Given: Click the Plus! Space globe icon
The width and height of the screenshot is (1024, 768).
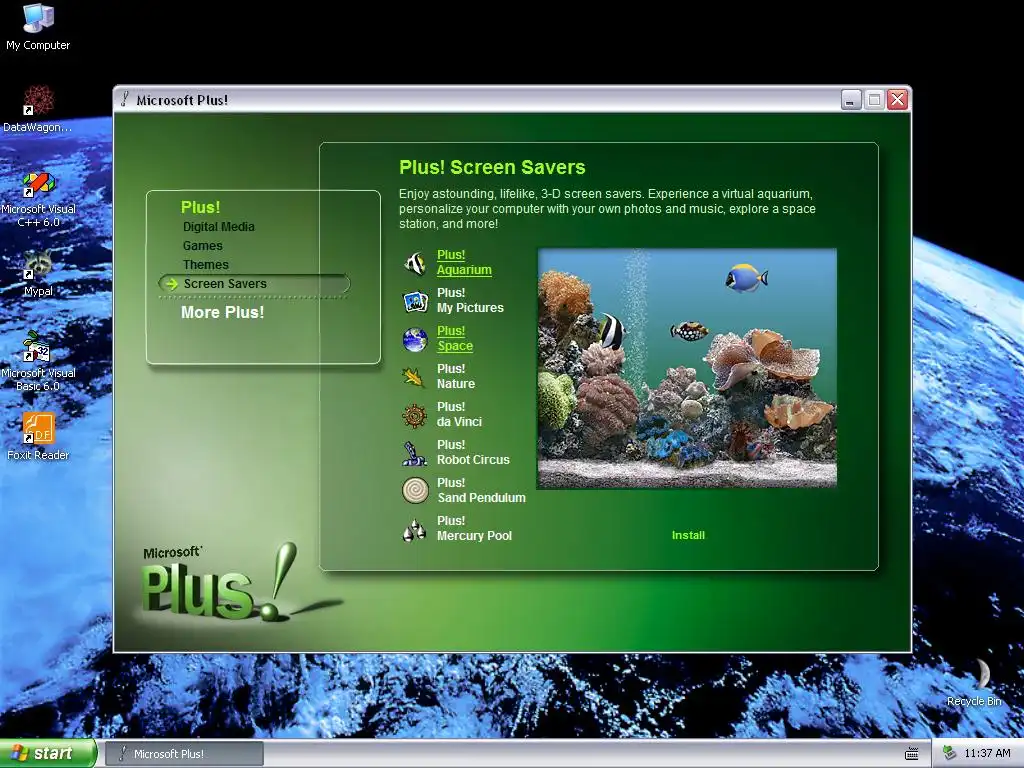Looking at the screenshot, I should tap(415, 339).
